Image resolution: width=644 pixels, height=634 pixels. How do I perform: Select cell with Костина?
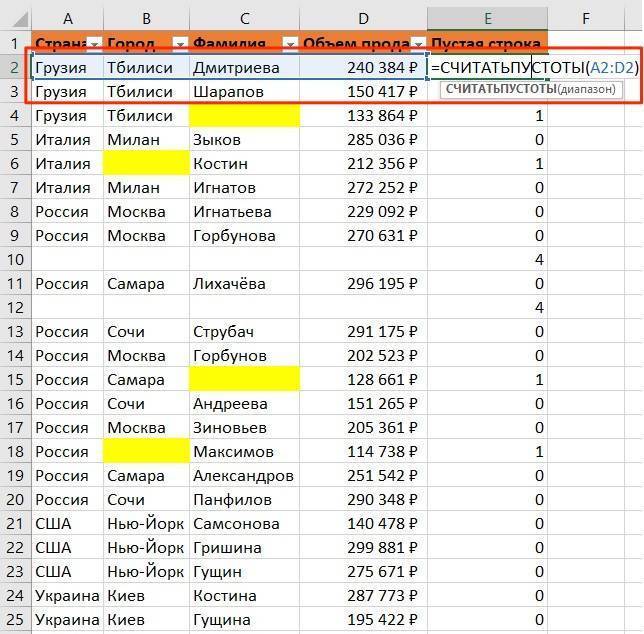pyautogui.click(x=244, y=595)
